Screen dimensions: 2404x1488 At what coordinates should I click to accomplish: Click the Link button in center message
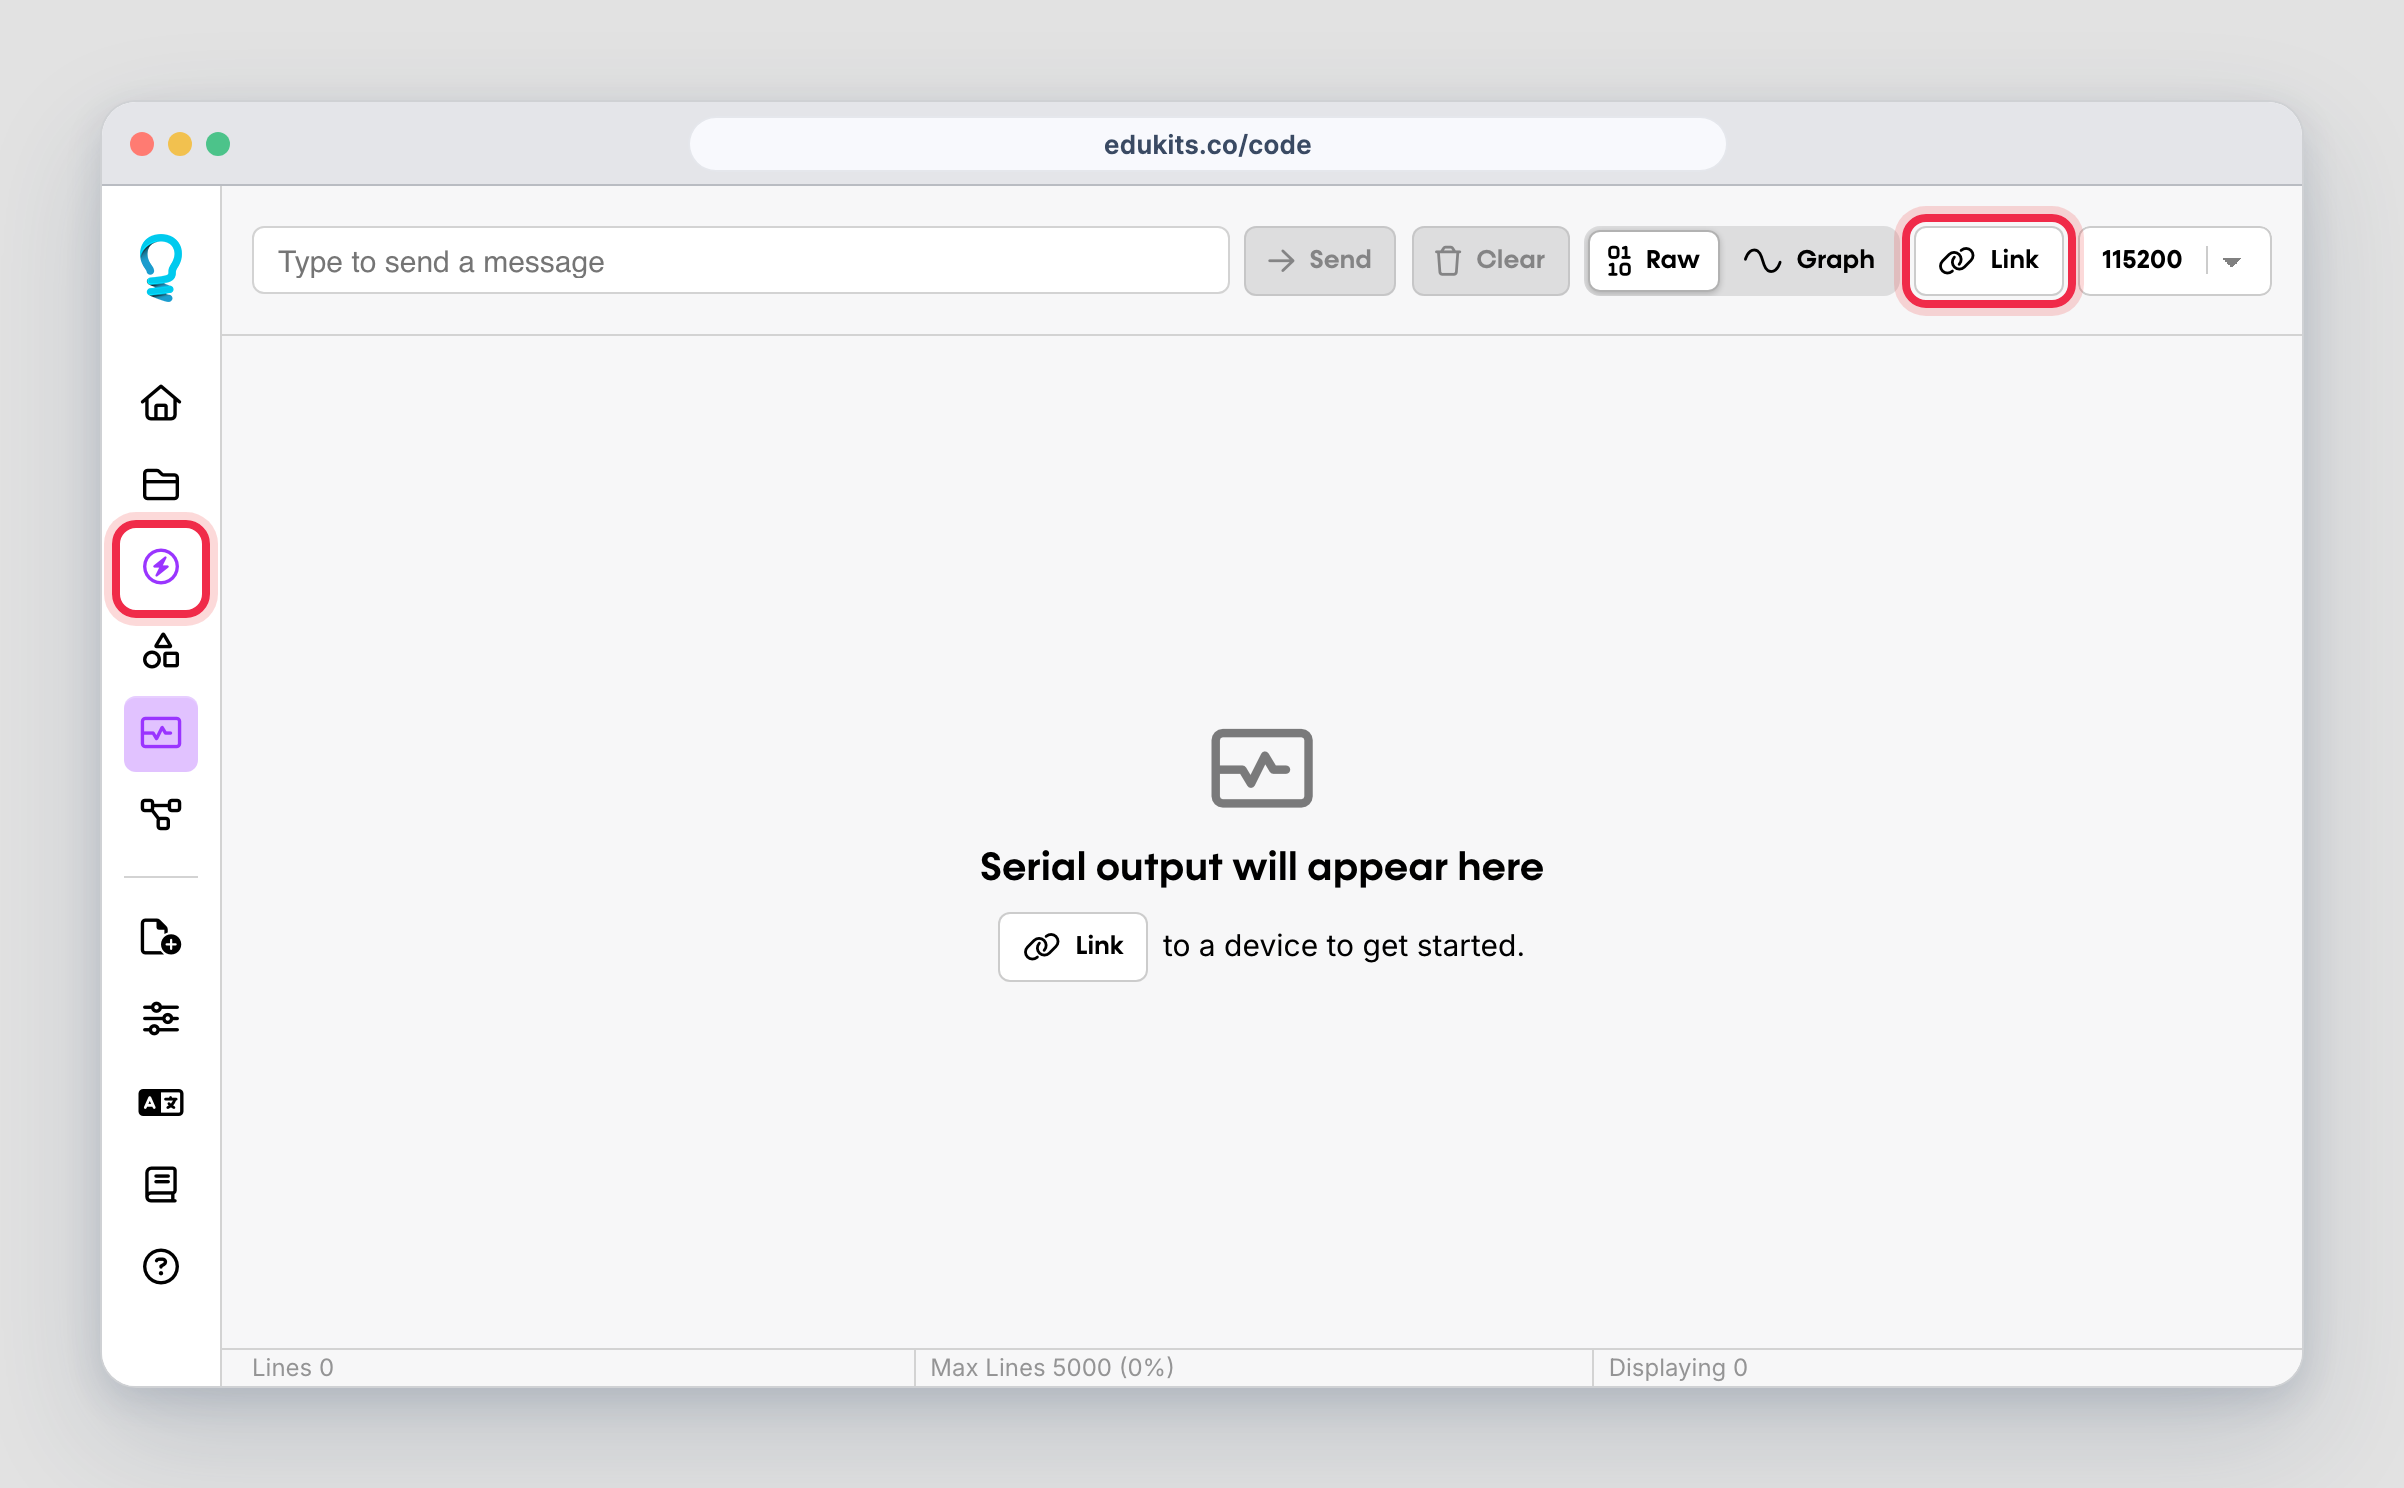click(x=1072, y=946)
